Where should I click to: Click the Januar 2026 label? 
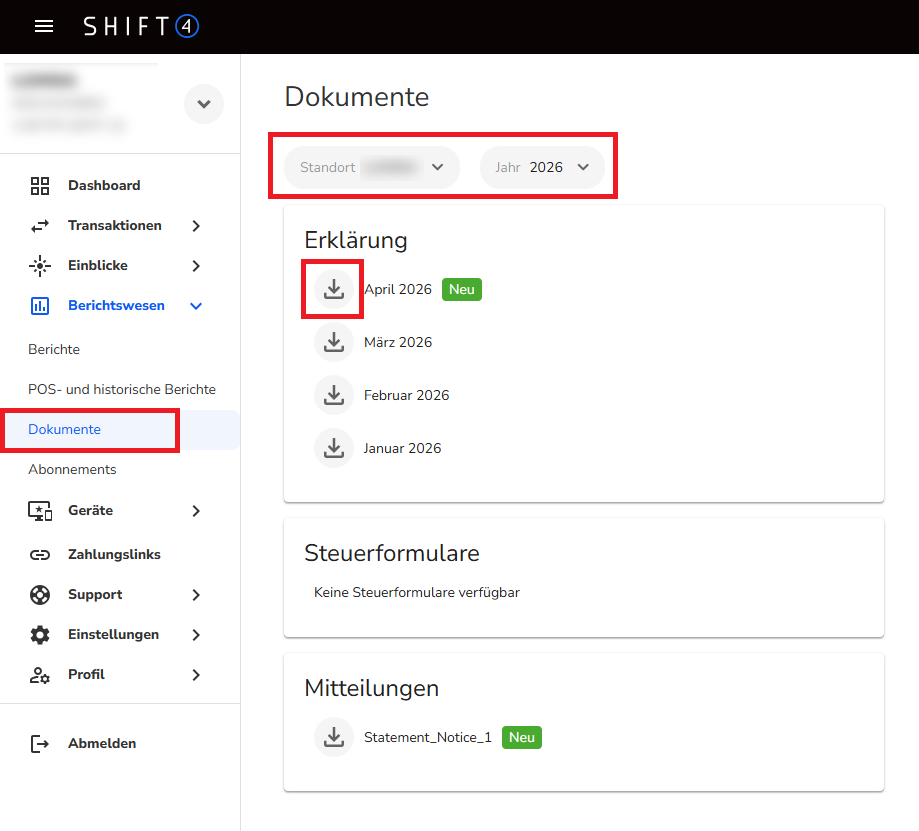point(402,448)
